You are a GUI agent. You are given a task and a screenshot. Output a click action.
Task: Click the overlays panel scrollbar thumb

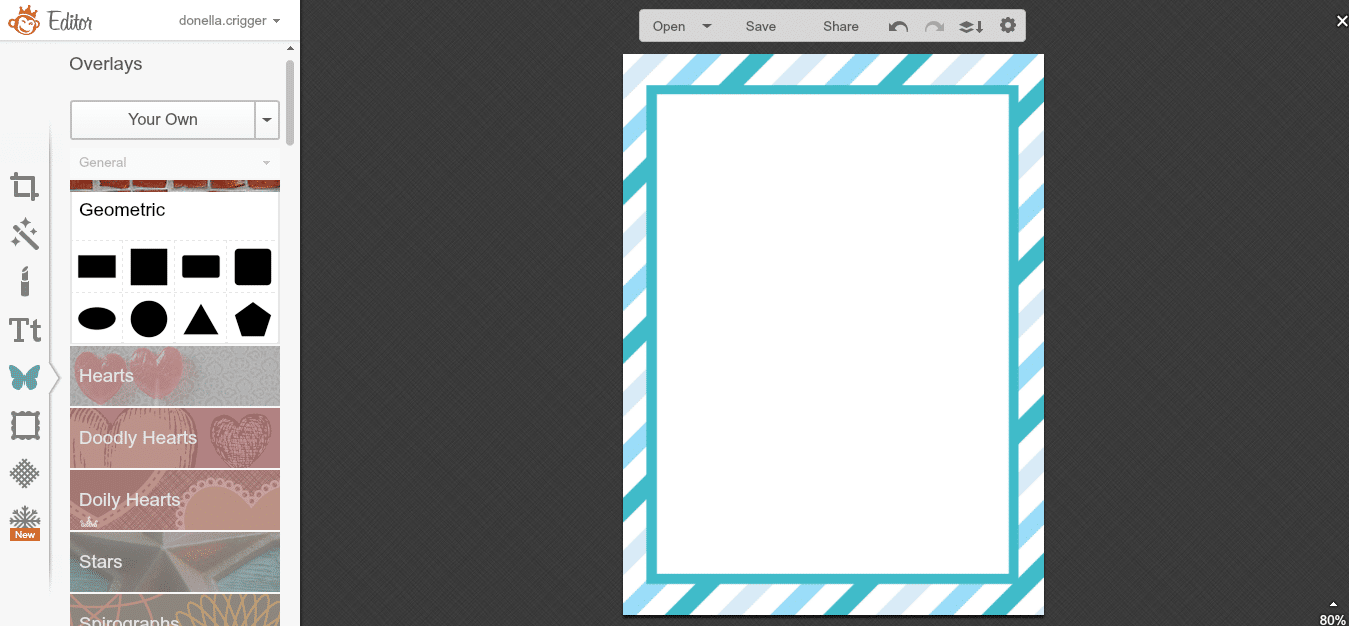click(290, 102)
